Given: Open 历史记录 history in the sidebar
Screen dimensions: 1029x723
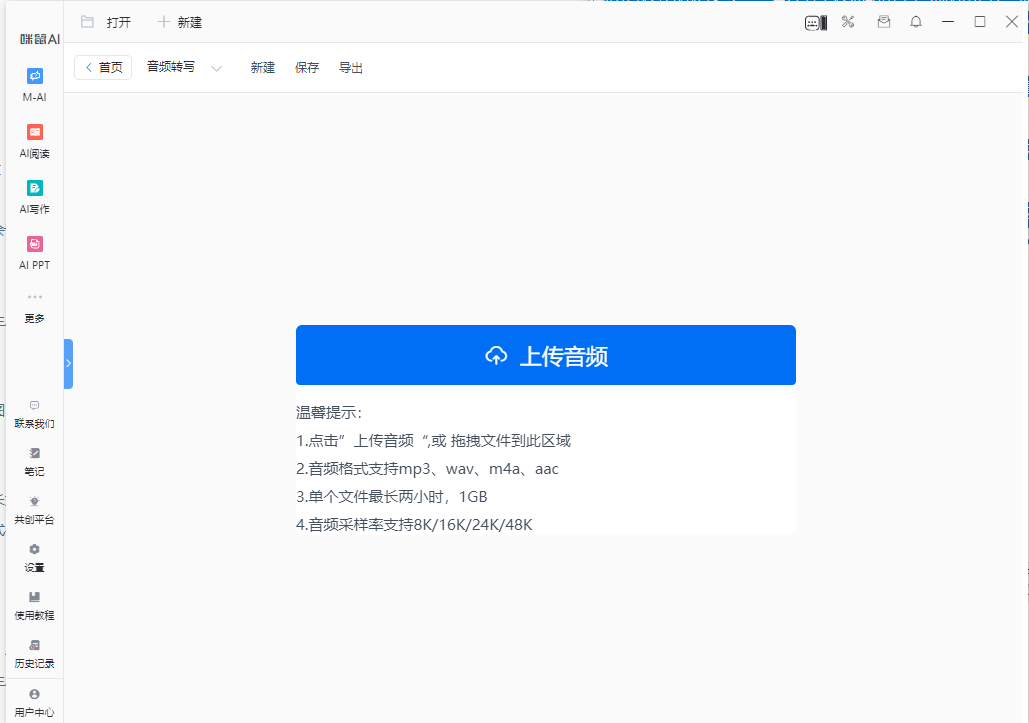Looking at the screenshot, I should point(34,645).
